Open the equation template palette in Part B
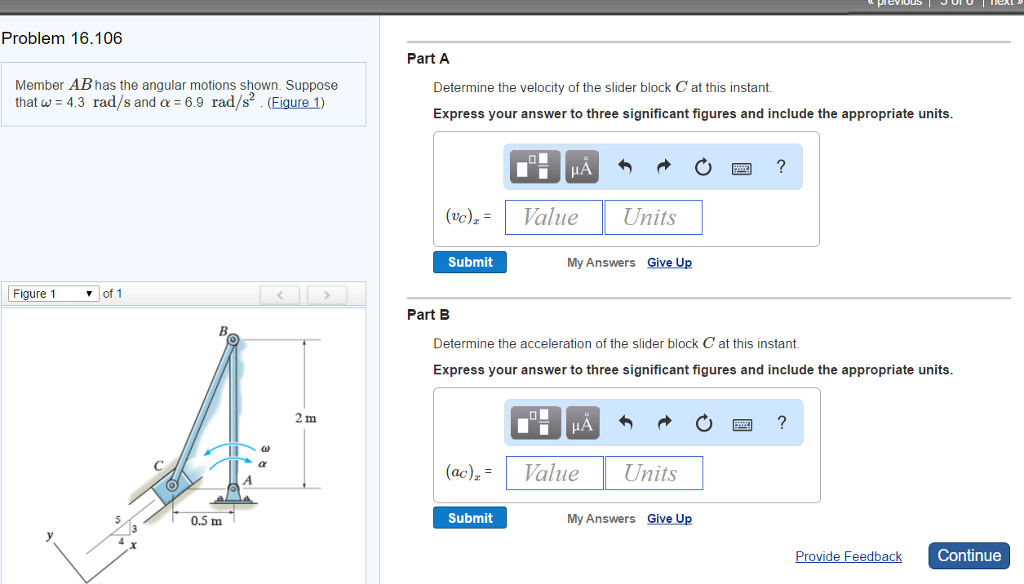This screenshot has height=584, width=1024. pyautogui.click(x=534, y=422)
